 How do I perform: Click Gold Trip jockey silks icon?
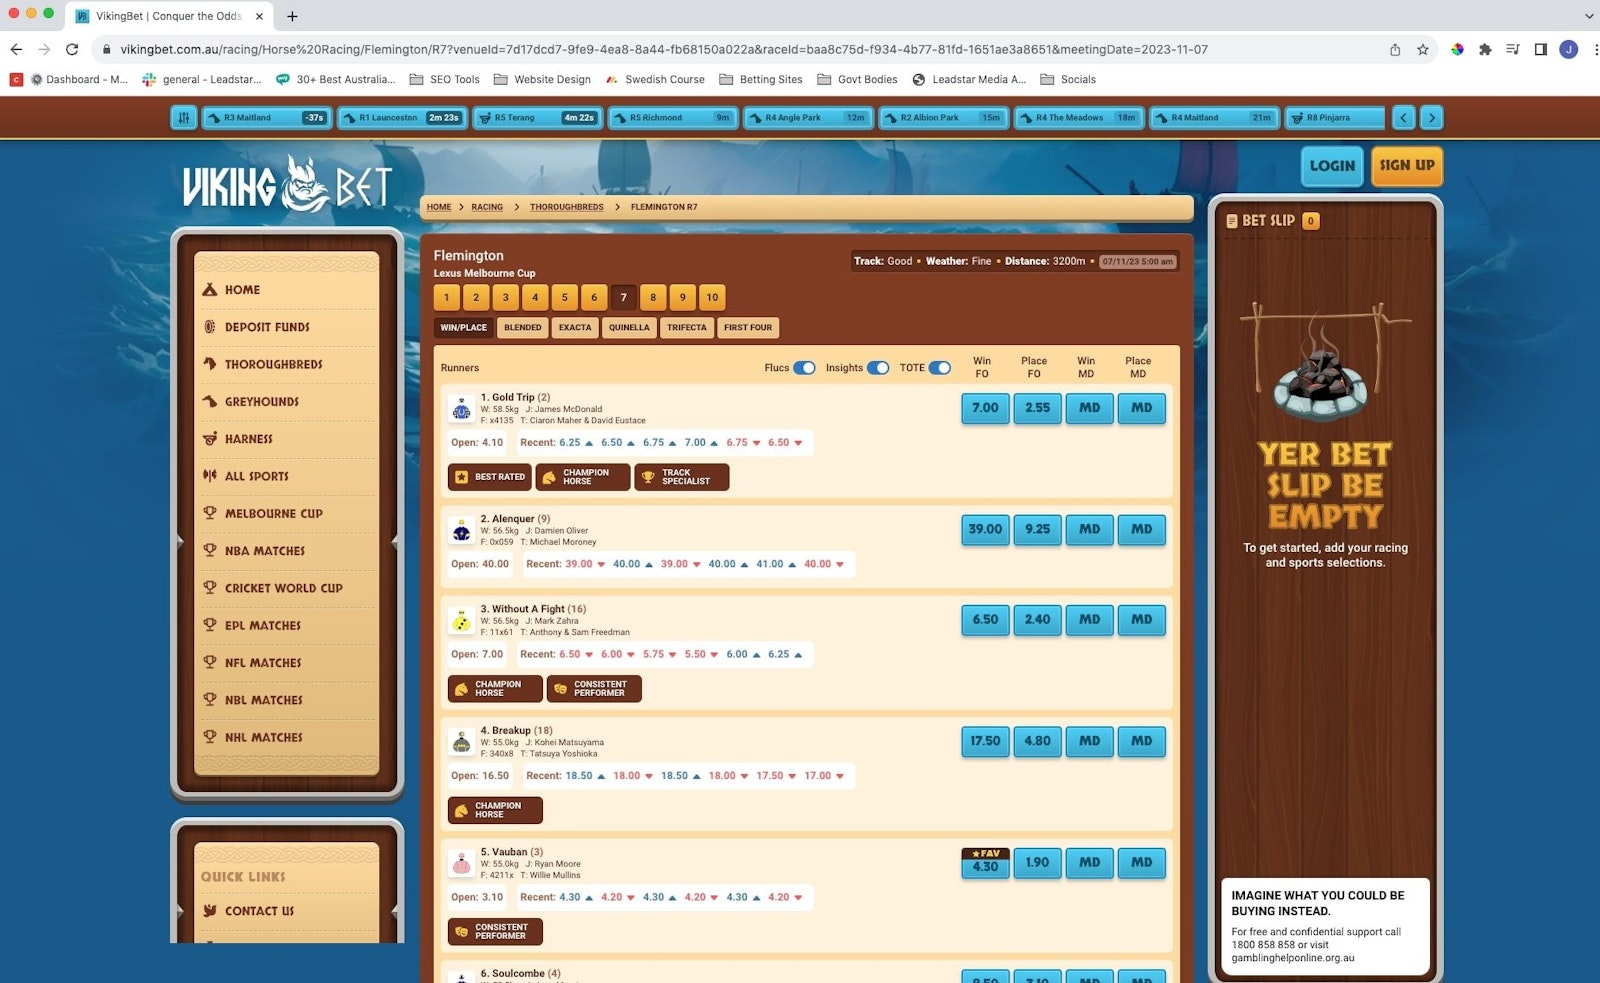[x=461, y=408]
